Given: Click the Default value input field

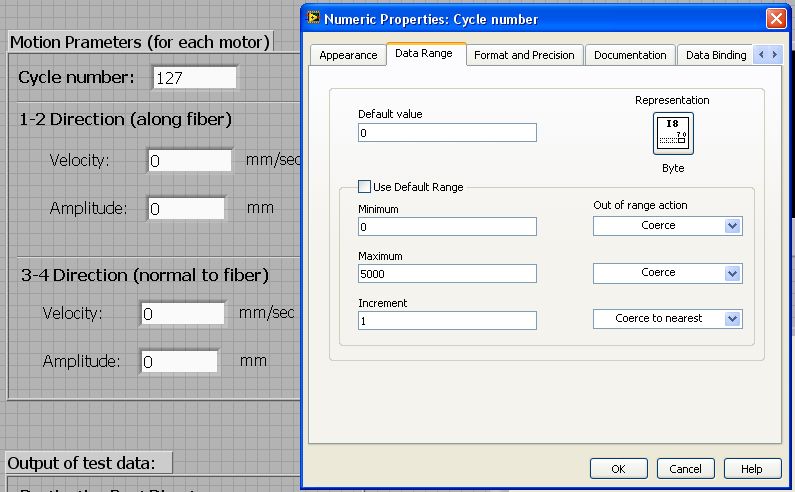Looking at the screenshot, I should tap(447, 132).
